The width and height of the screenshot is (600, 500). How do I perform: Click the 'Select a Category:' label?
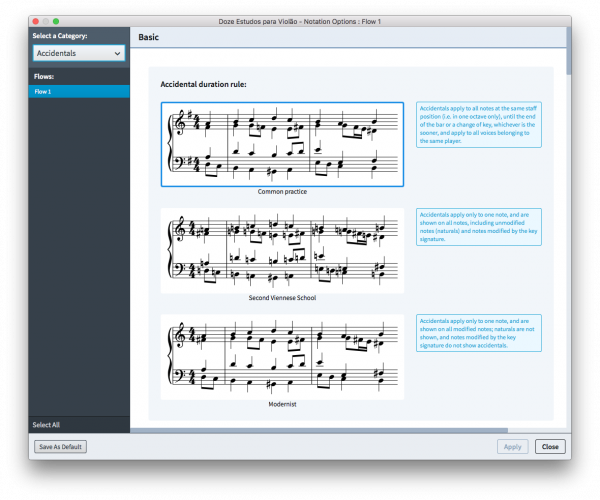pos(60,36)
